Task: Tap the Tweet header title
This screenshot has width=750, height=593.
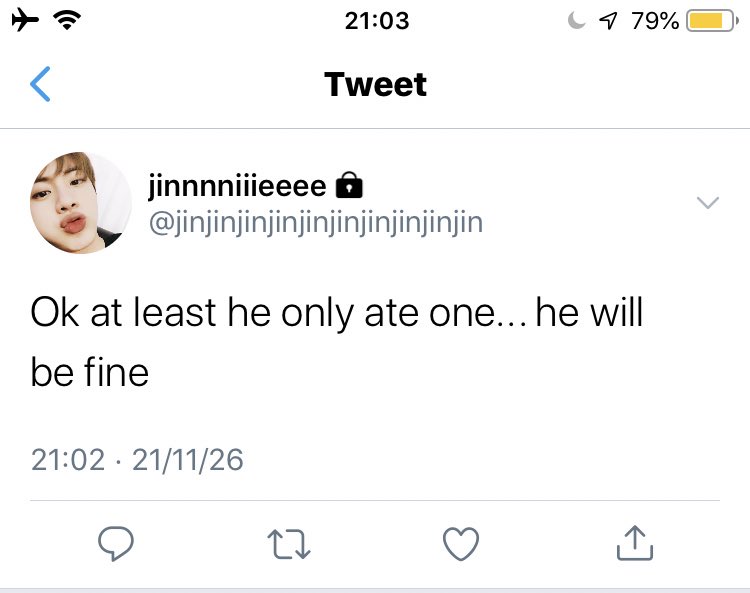Action: click(375, 85)
